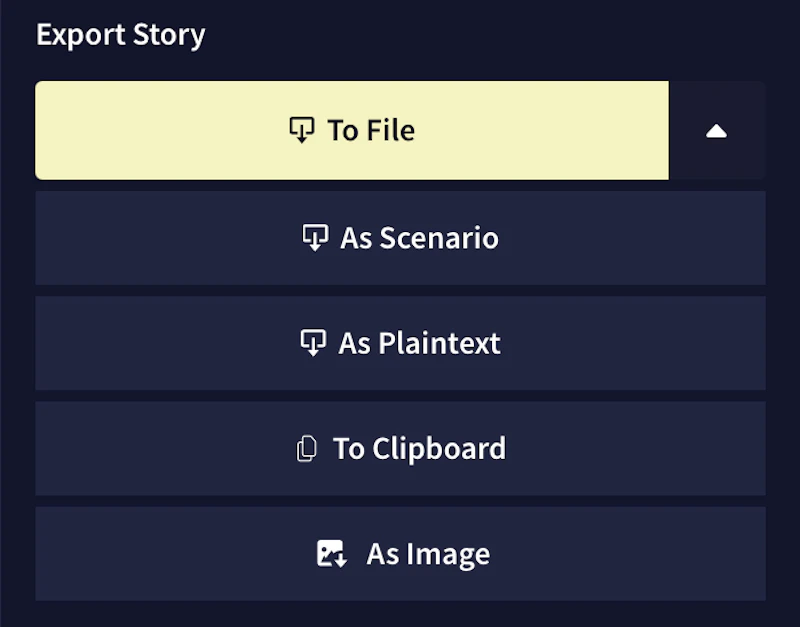Click the download icon on As Scenario
This screenshot has height=627, width=800.
[315, 238]
